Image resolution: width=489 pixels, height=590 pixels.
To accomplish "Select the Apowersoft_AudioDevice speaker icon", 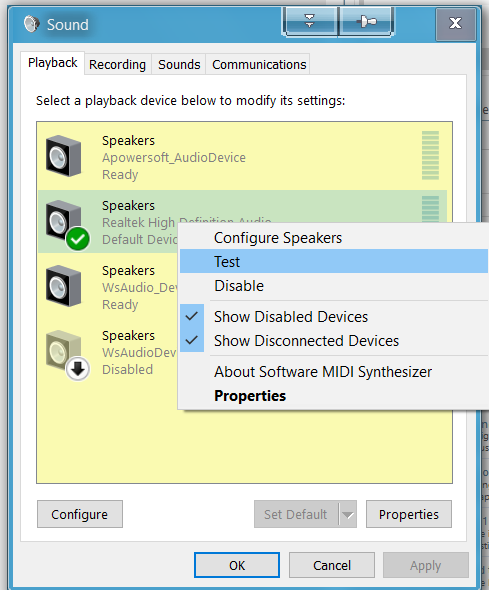I will 63,156.
